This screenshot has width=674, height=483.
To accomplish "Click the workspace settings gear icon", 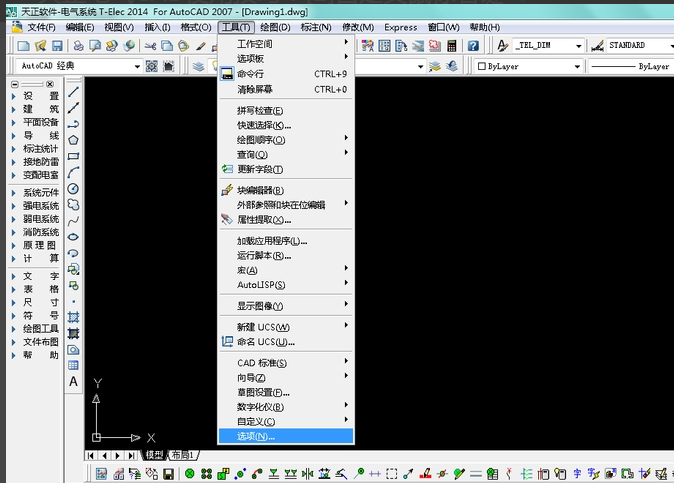I will click(152, 66).
